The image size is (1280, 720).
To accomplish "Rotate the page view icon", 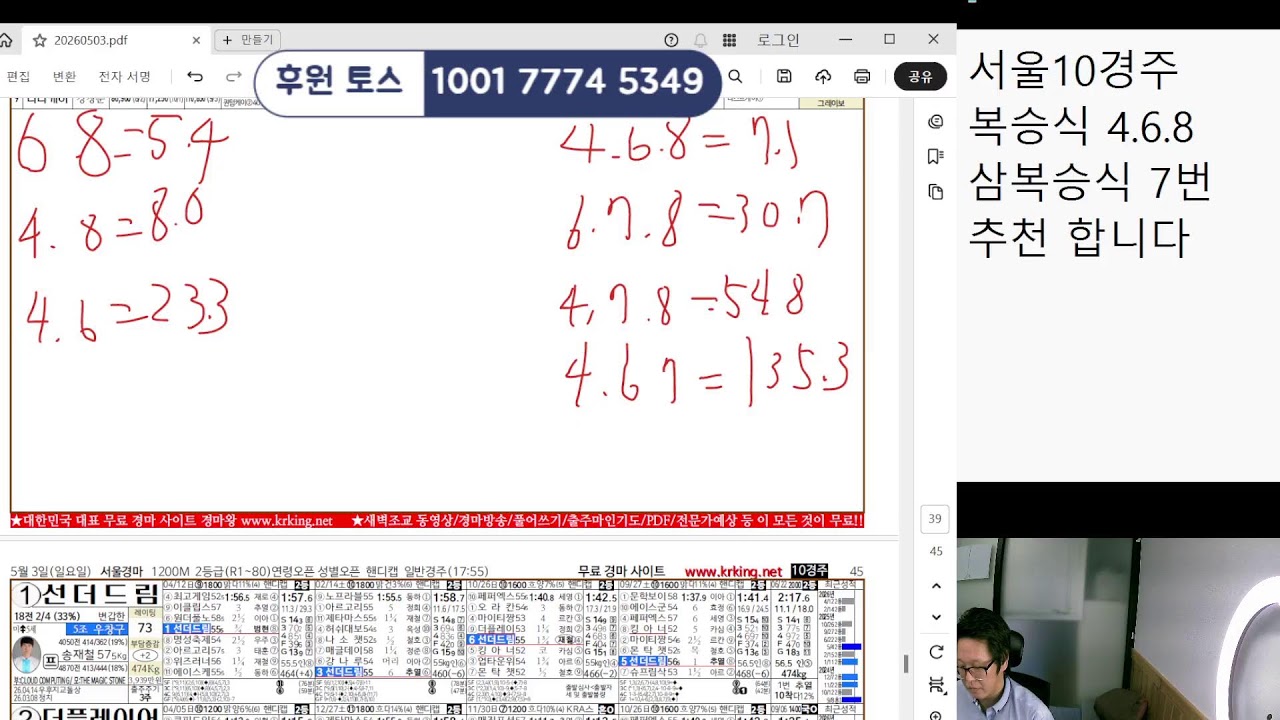I will 936,652.
